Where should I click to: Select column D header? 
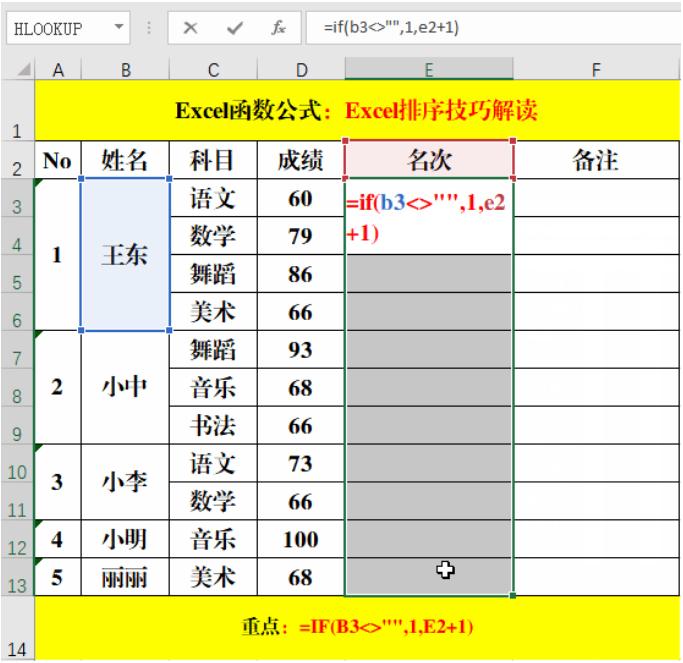pyautogui.click(x=301, y=70)
